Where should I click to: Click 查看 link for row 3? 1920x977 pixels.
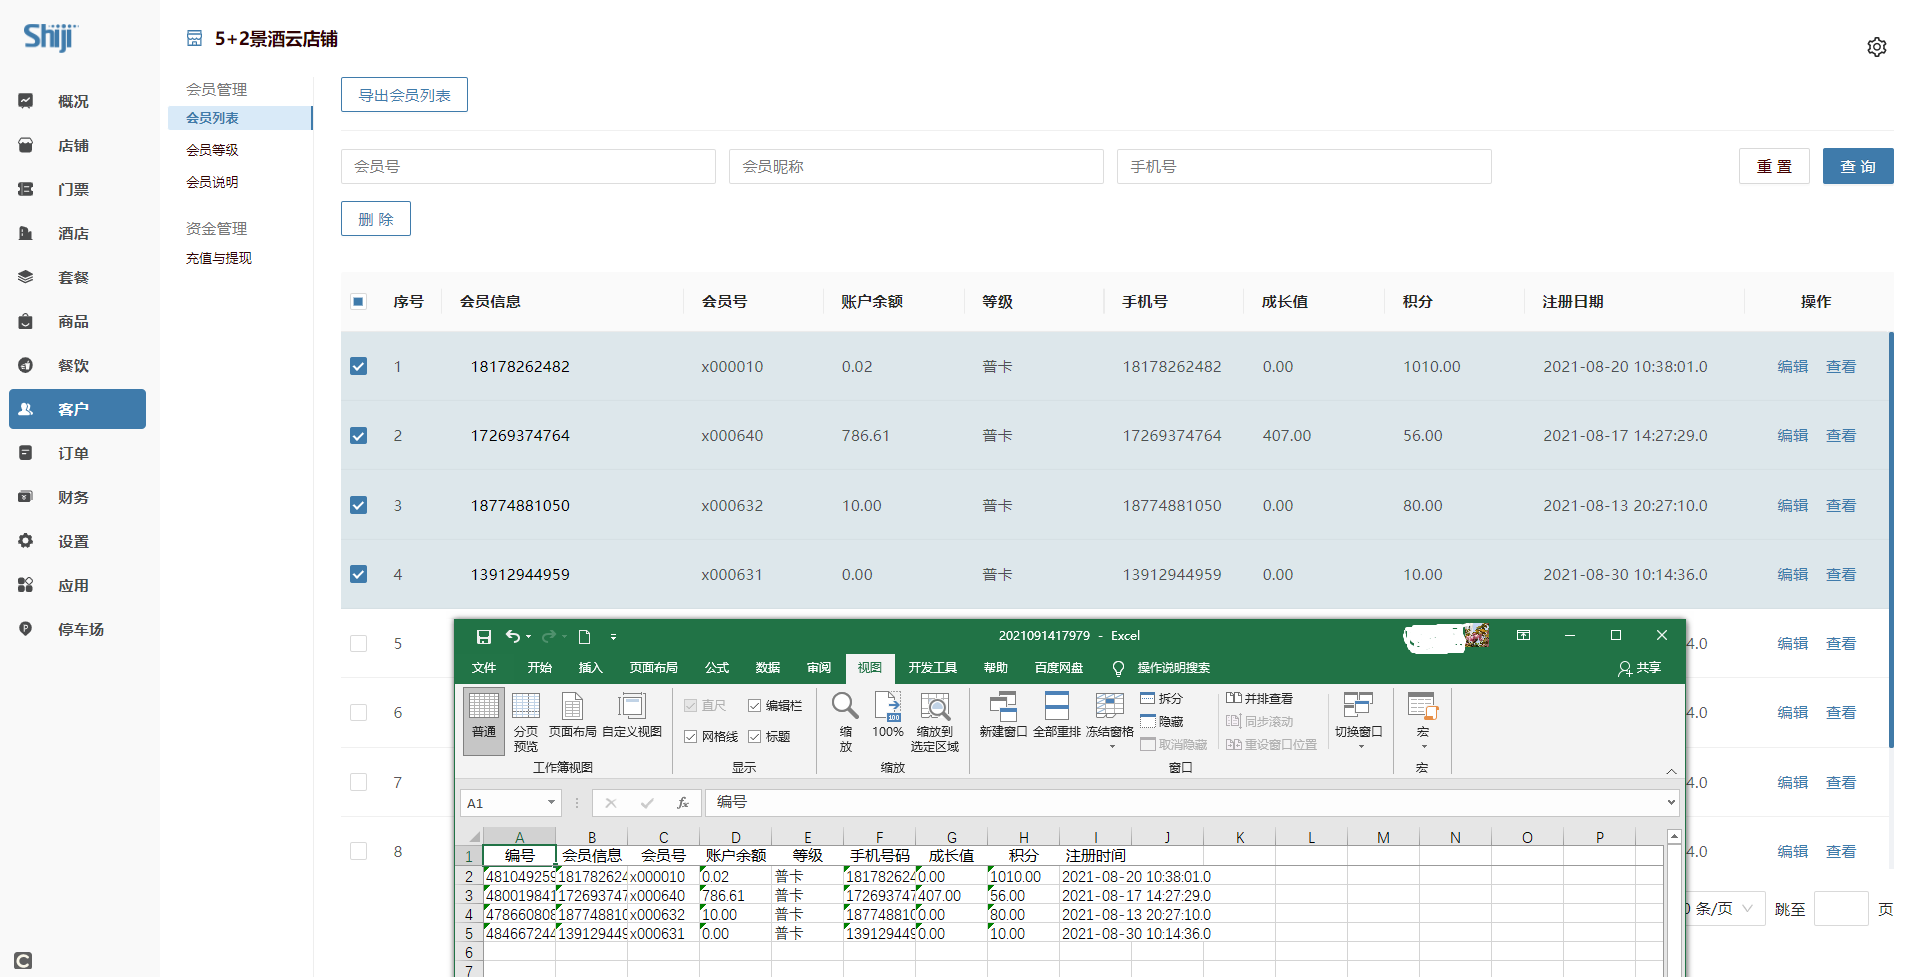point(1841,505)
